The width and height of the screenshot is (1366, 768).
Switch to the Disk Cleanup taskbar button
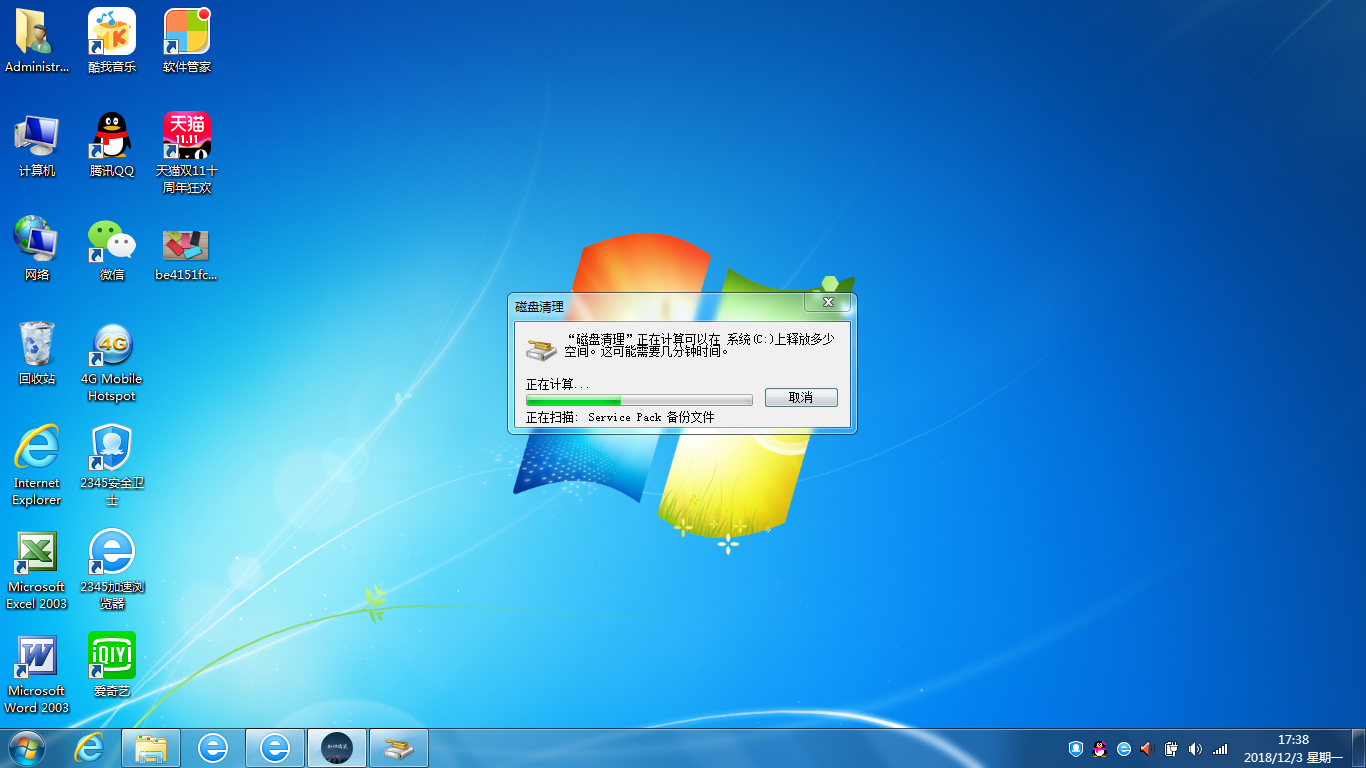pyautogui.click(x=399, y=748)
